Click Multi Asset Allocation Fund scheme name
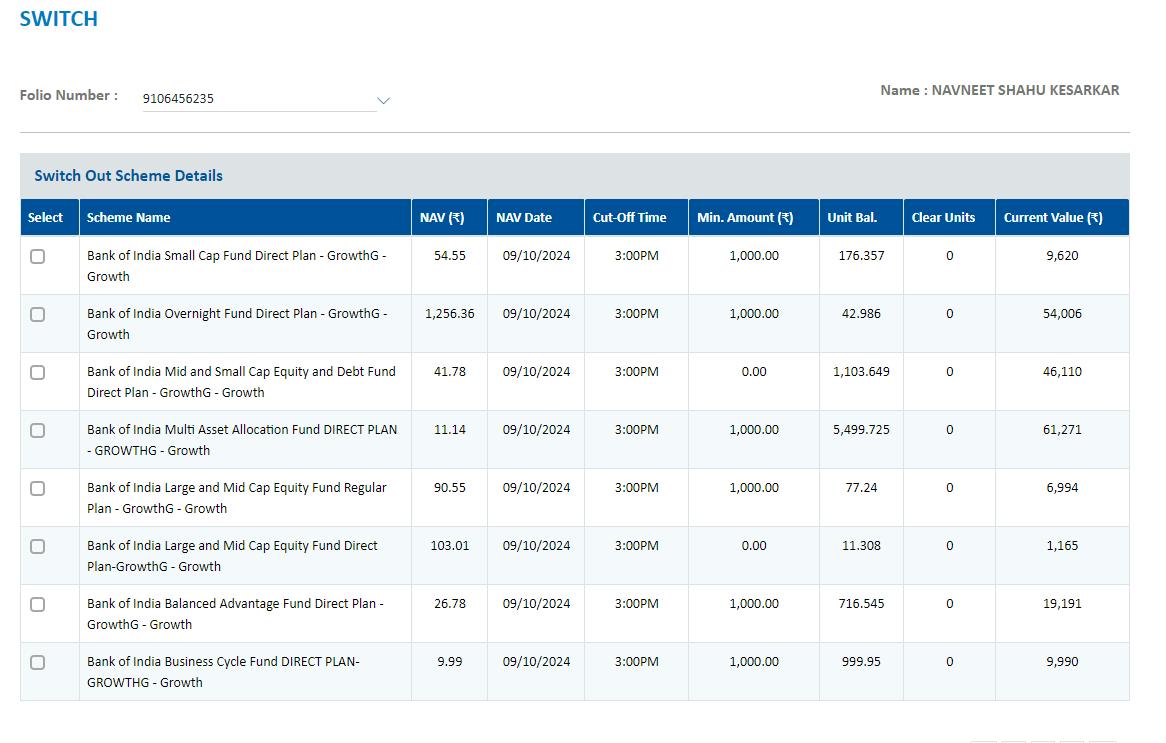1166x743 pixels. click(x=242, y=440)
